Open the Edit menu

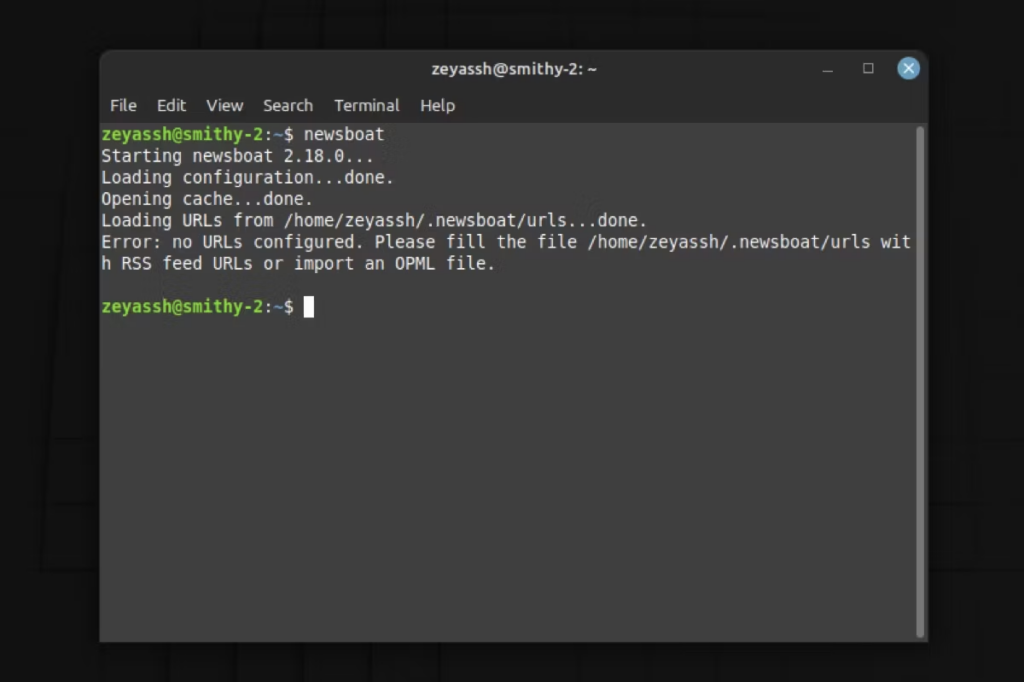coord(171,105)
